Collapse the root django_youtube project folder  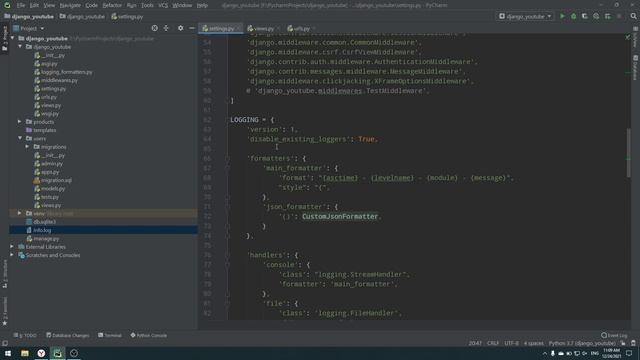tap(13, 38)
